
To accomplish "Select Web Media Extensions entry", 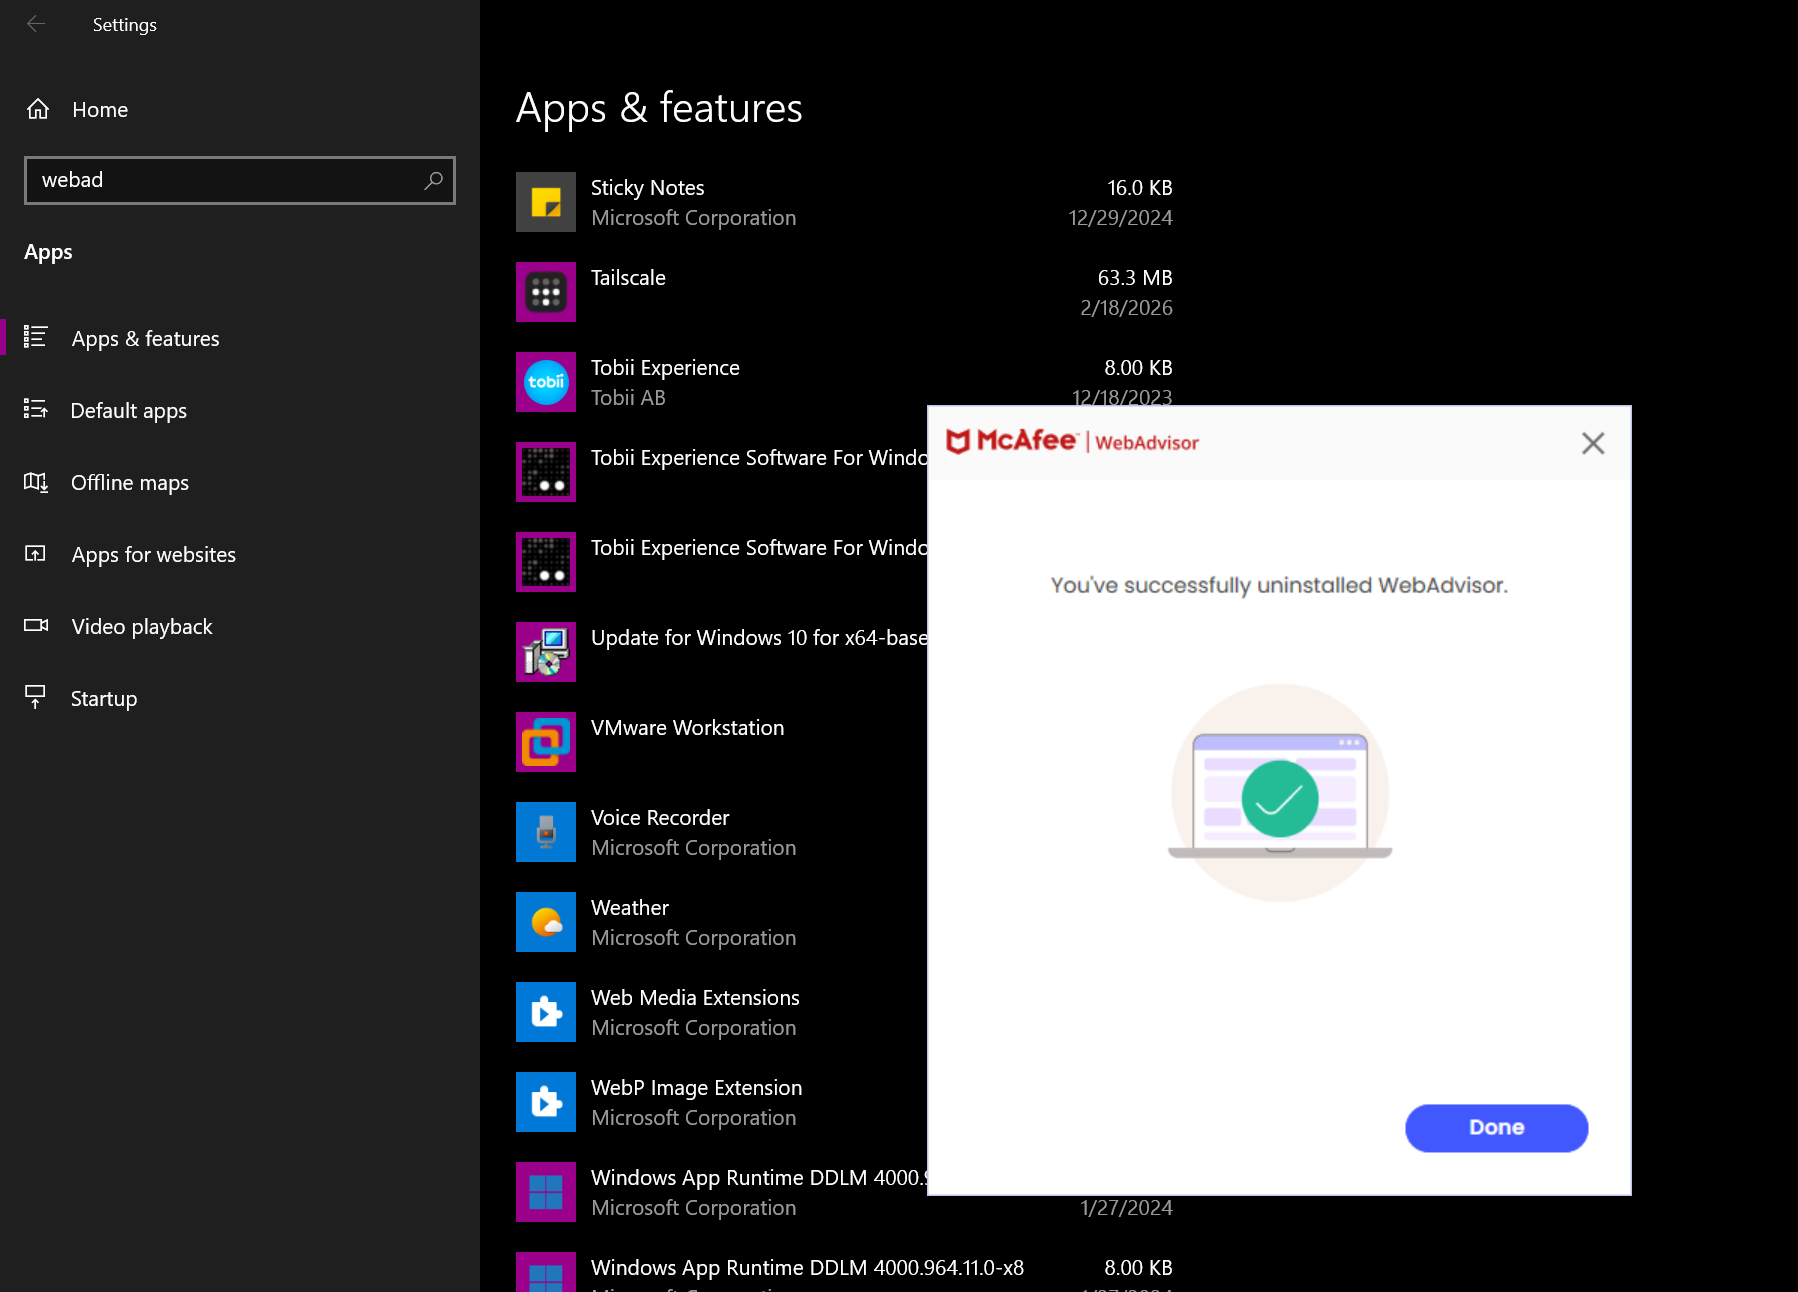I will [x=694, y=997].
